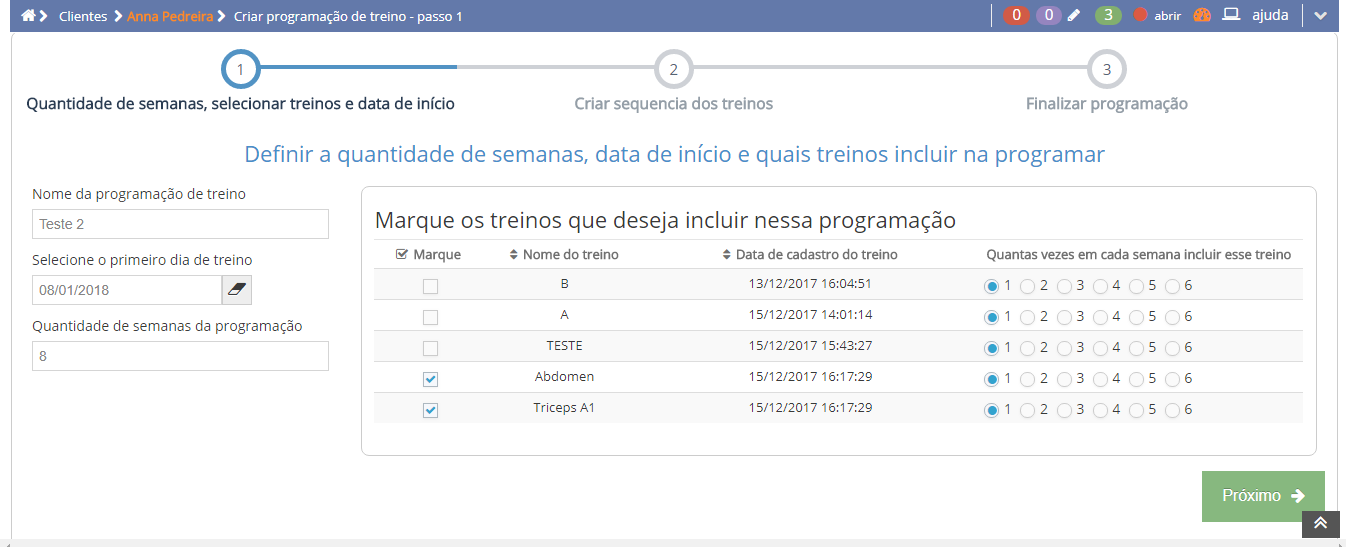Check the box for treino B
Screen dimensions: 1346x547
(x=430, y=286)
